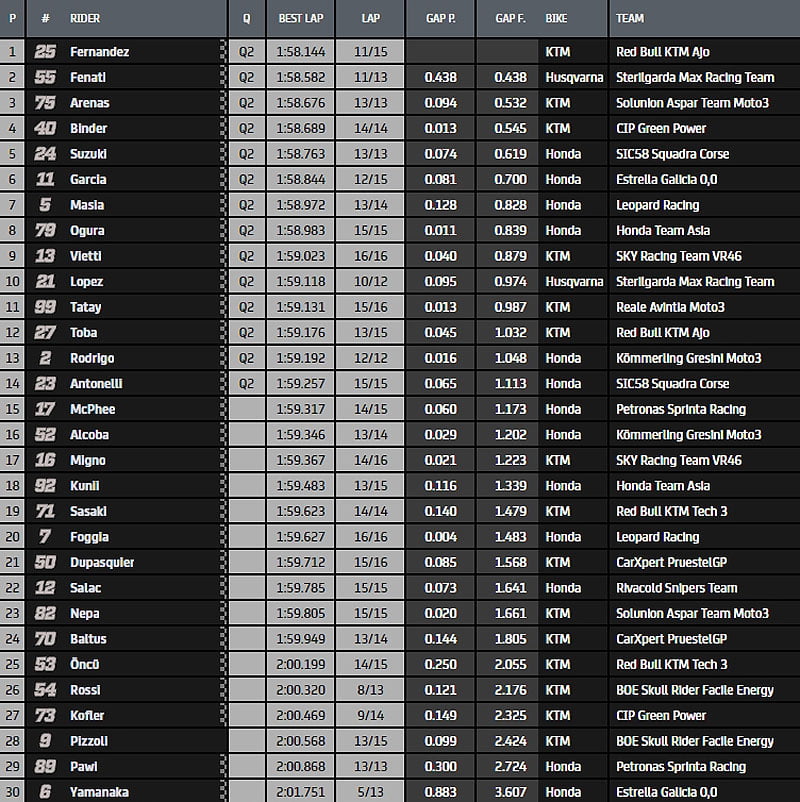Select the number 79 badge beside Ogura
Image resolution: width=800 pixels, height=802 pixels.
(x=45, y=230)
